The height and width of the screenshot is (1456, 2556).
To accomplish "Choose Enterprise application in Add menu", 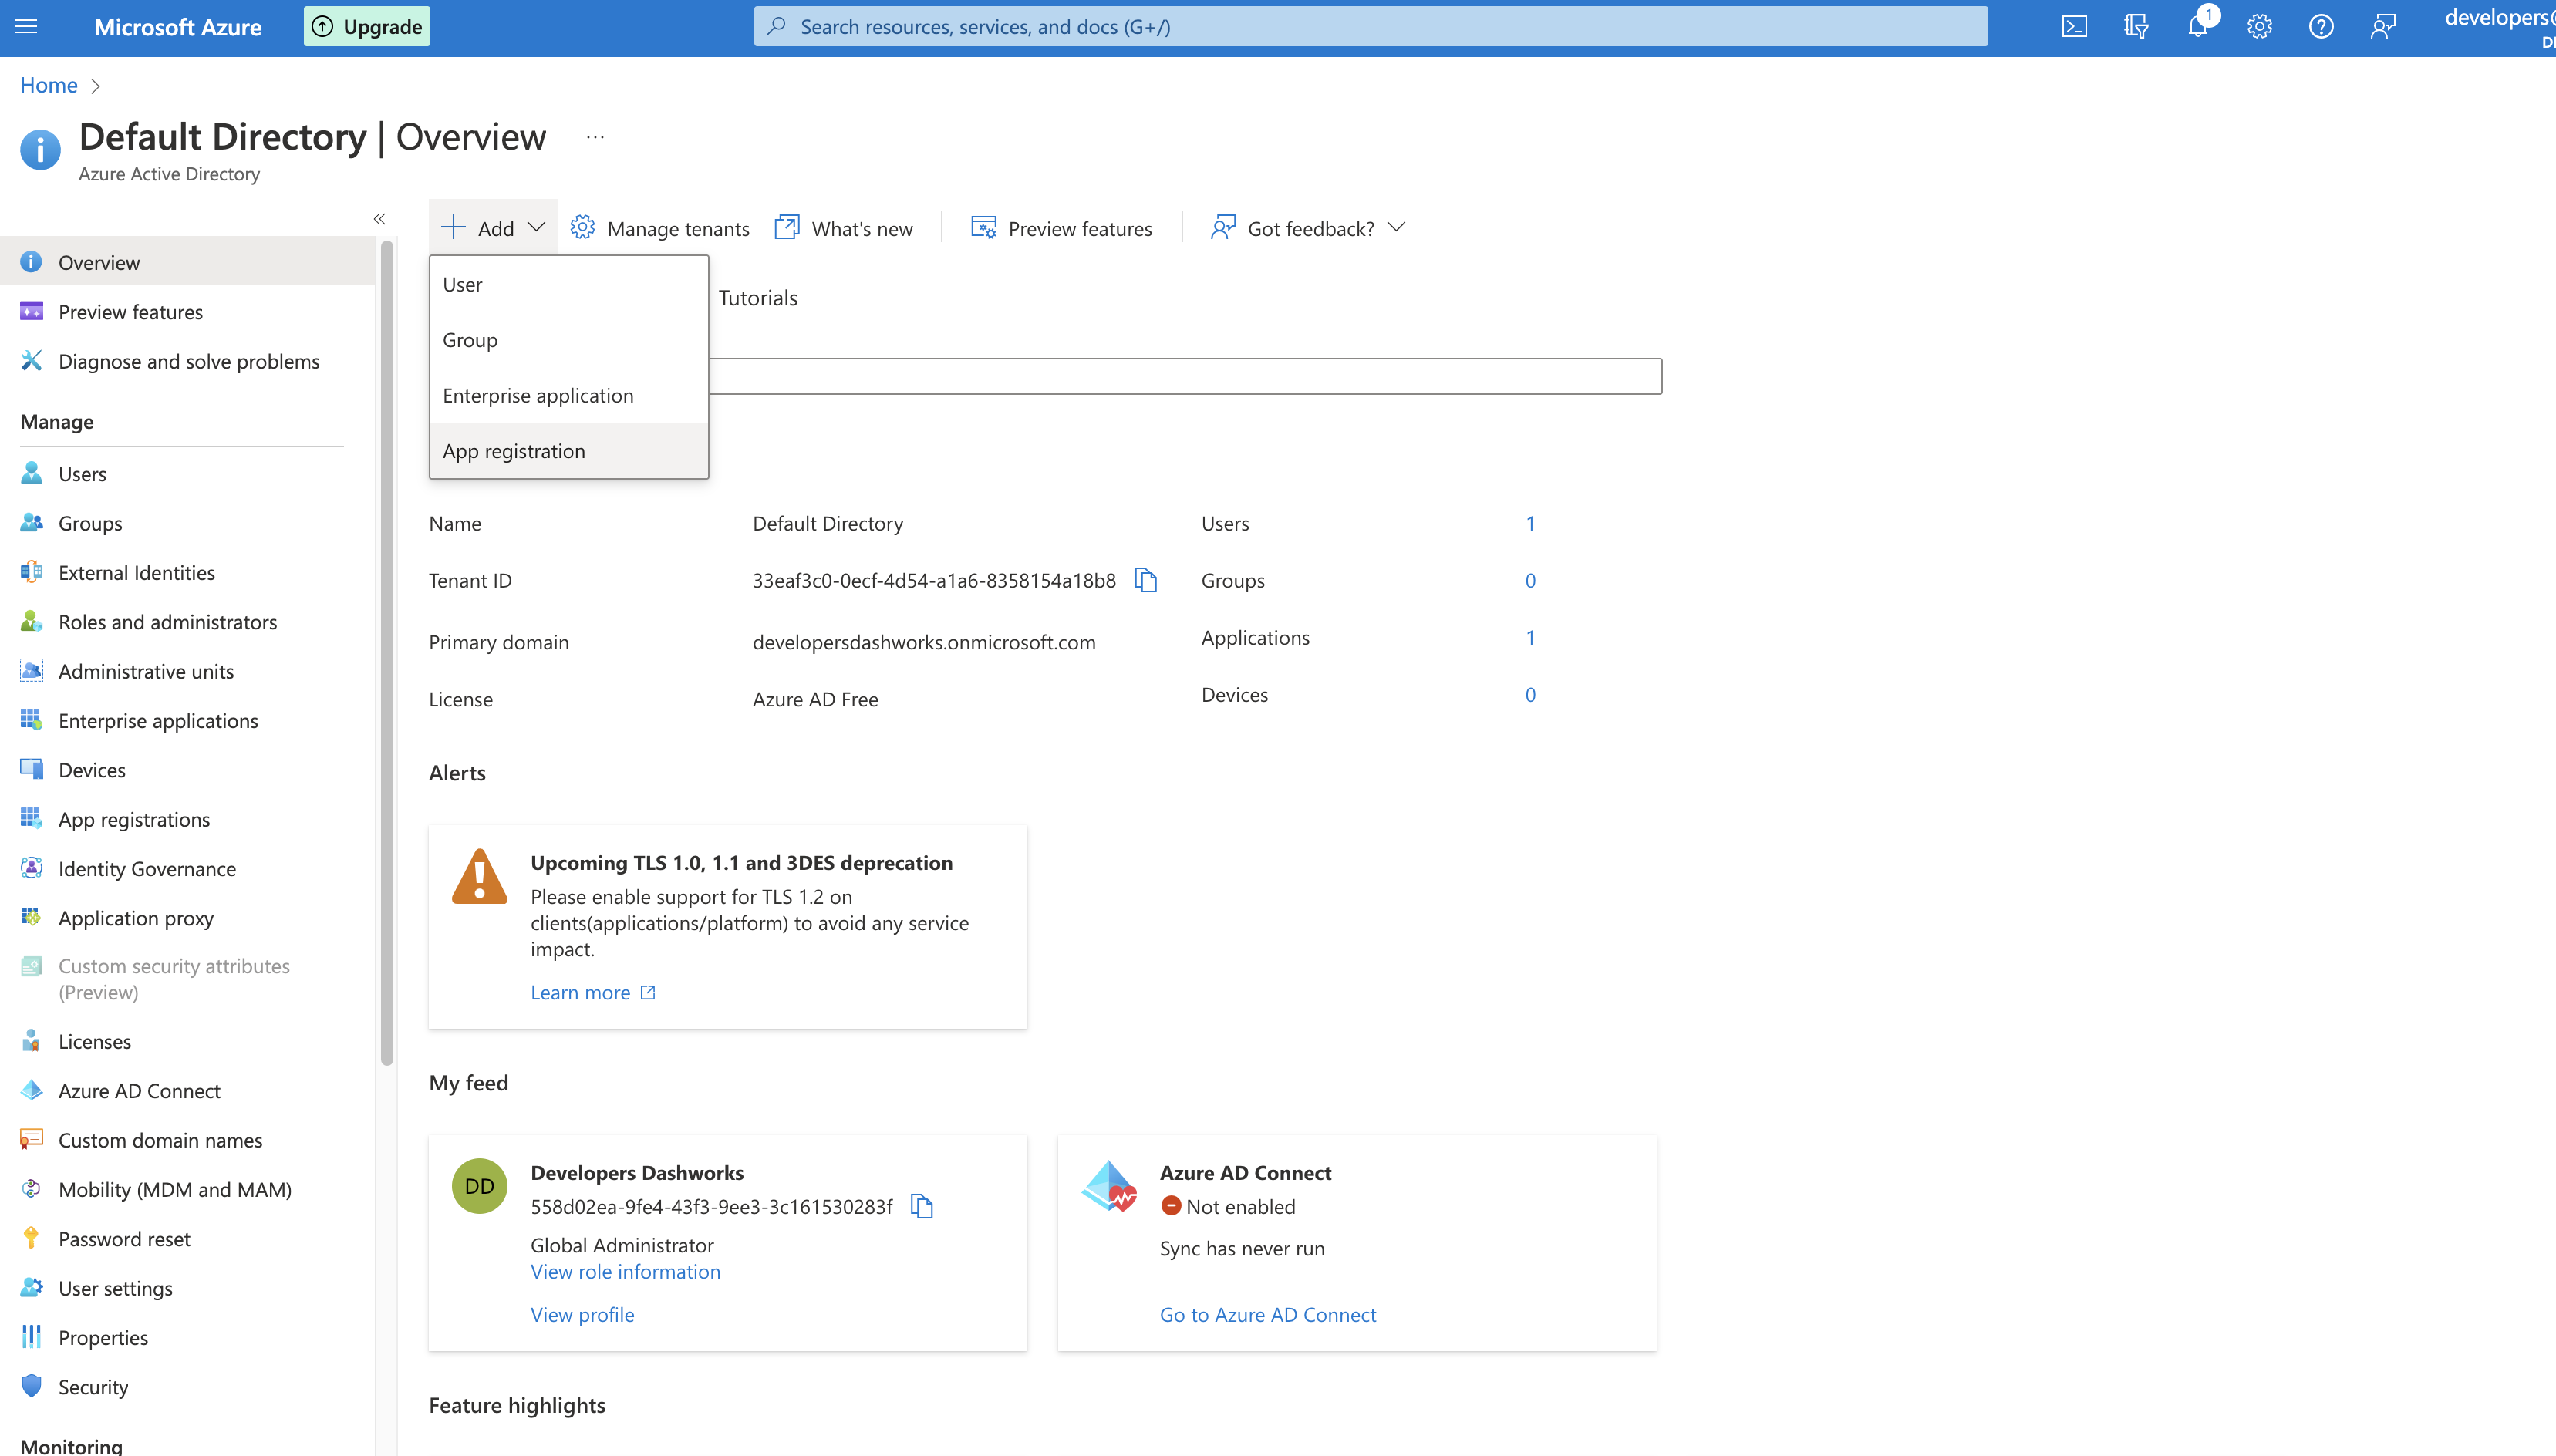I will [x=538, y=395].
